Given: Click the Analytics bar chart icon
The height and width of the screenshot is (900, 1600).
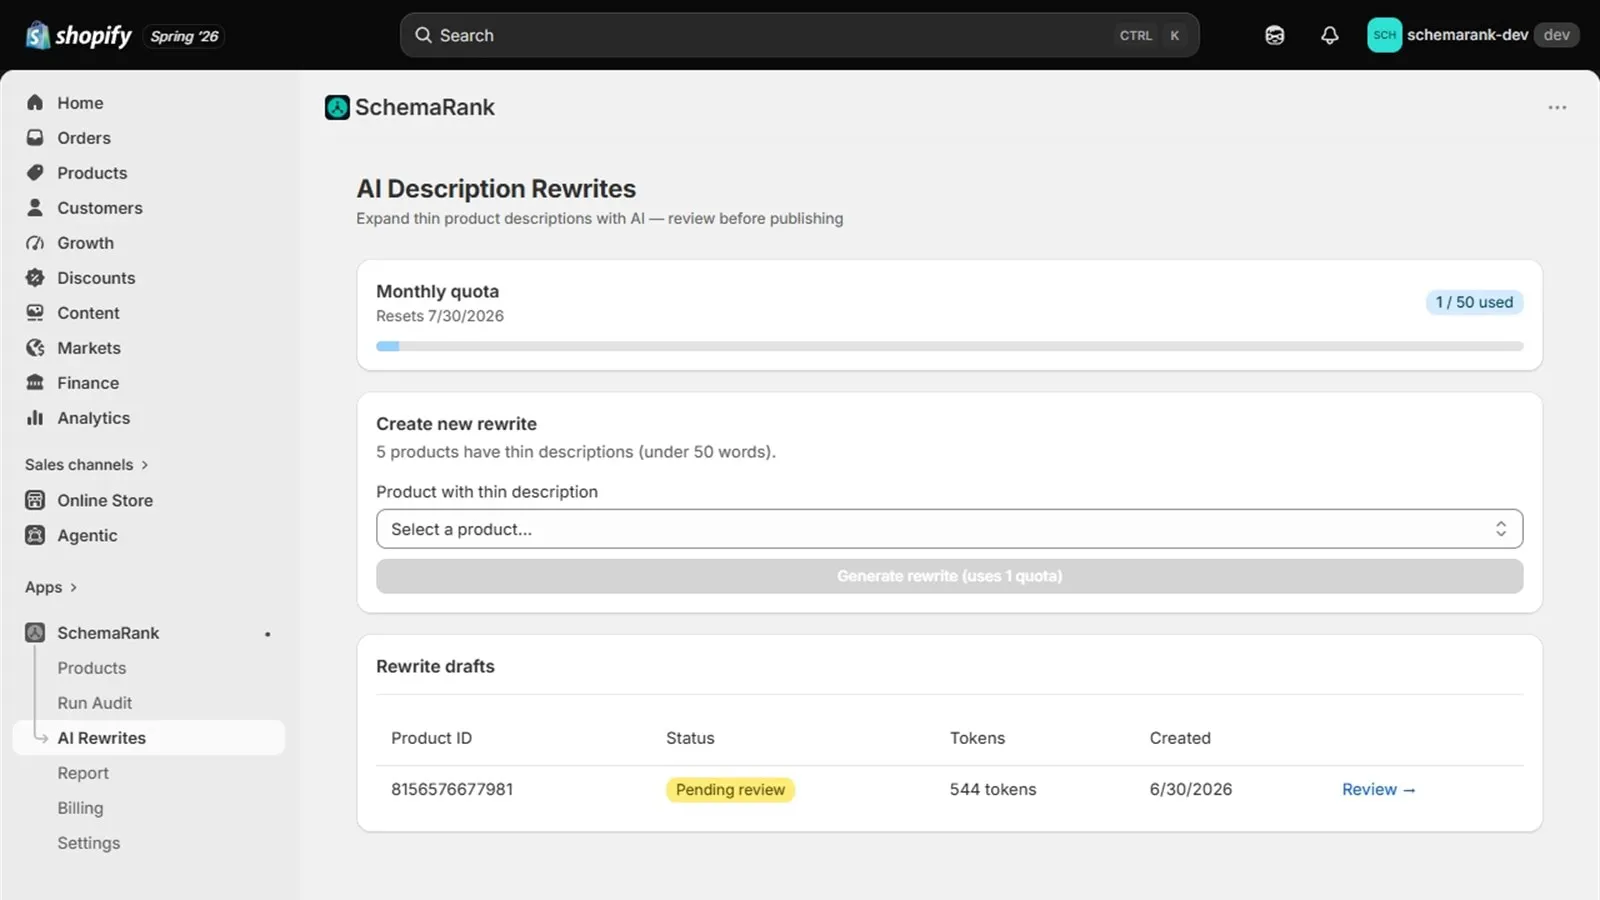Looking at the screenshot, I should [35, 417].
